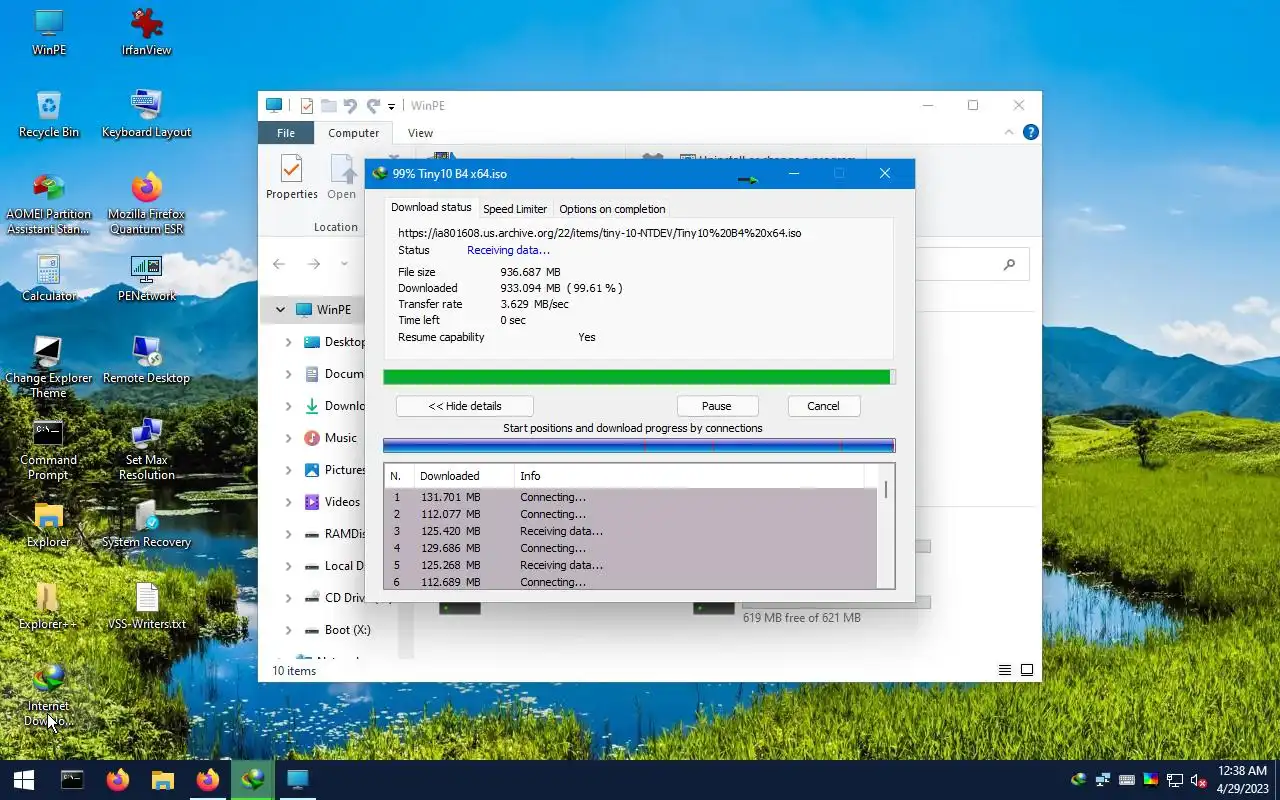This screenshot has width=1280, height=800.
Task: Expand the Pictures tree node
Action: coord(288,470)
